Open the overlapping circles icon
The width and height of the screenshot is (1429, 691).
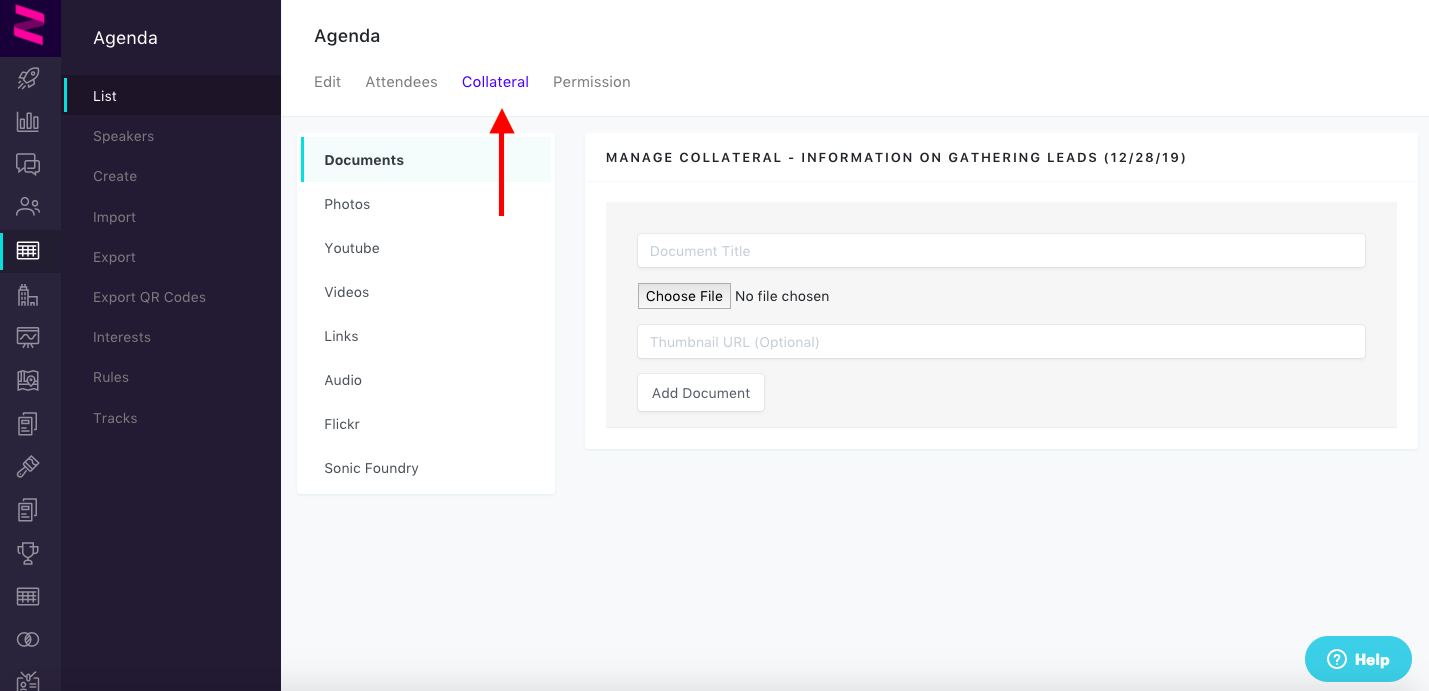(x=28, y=639)
